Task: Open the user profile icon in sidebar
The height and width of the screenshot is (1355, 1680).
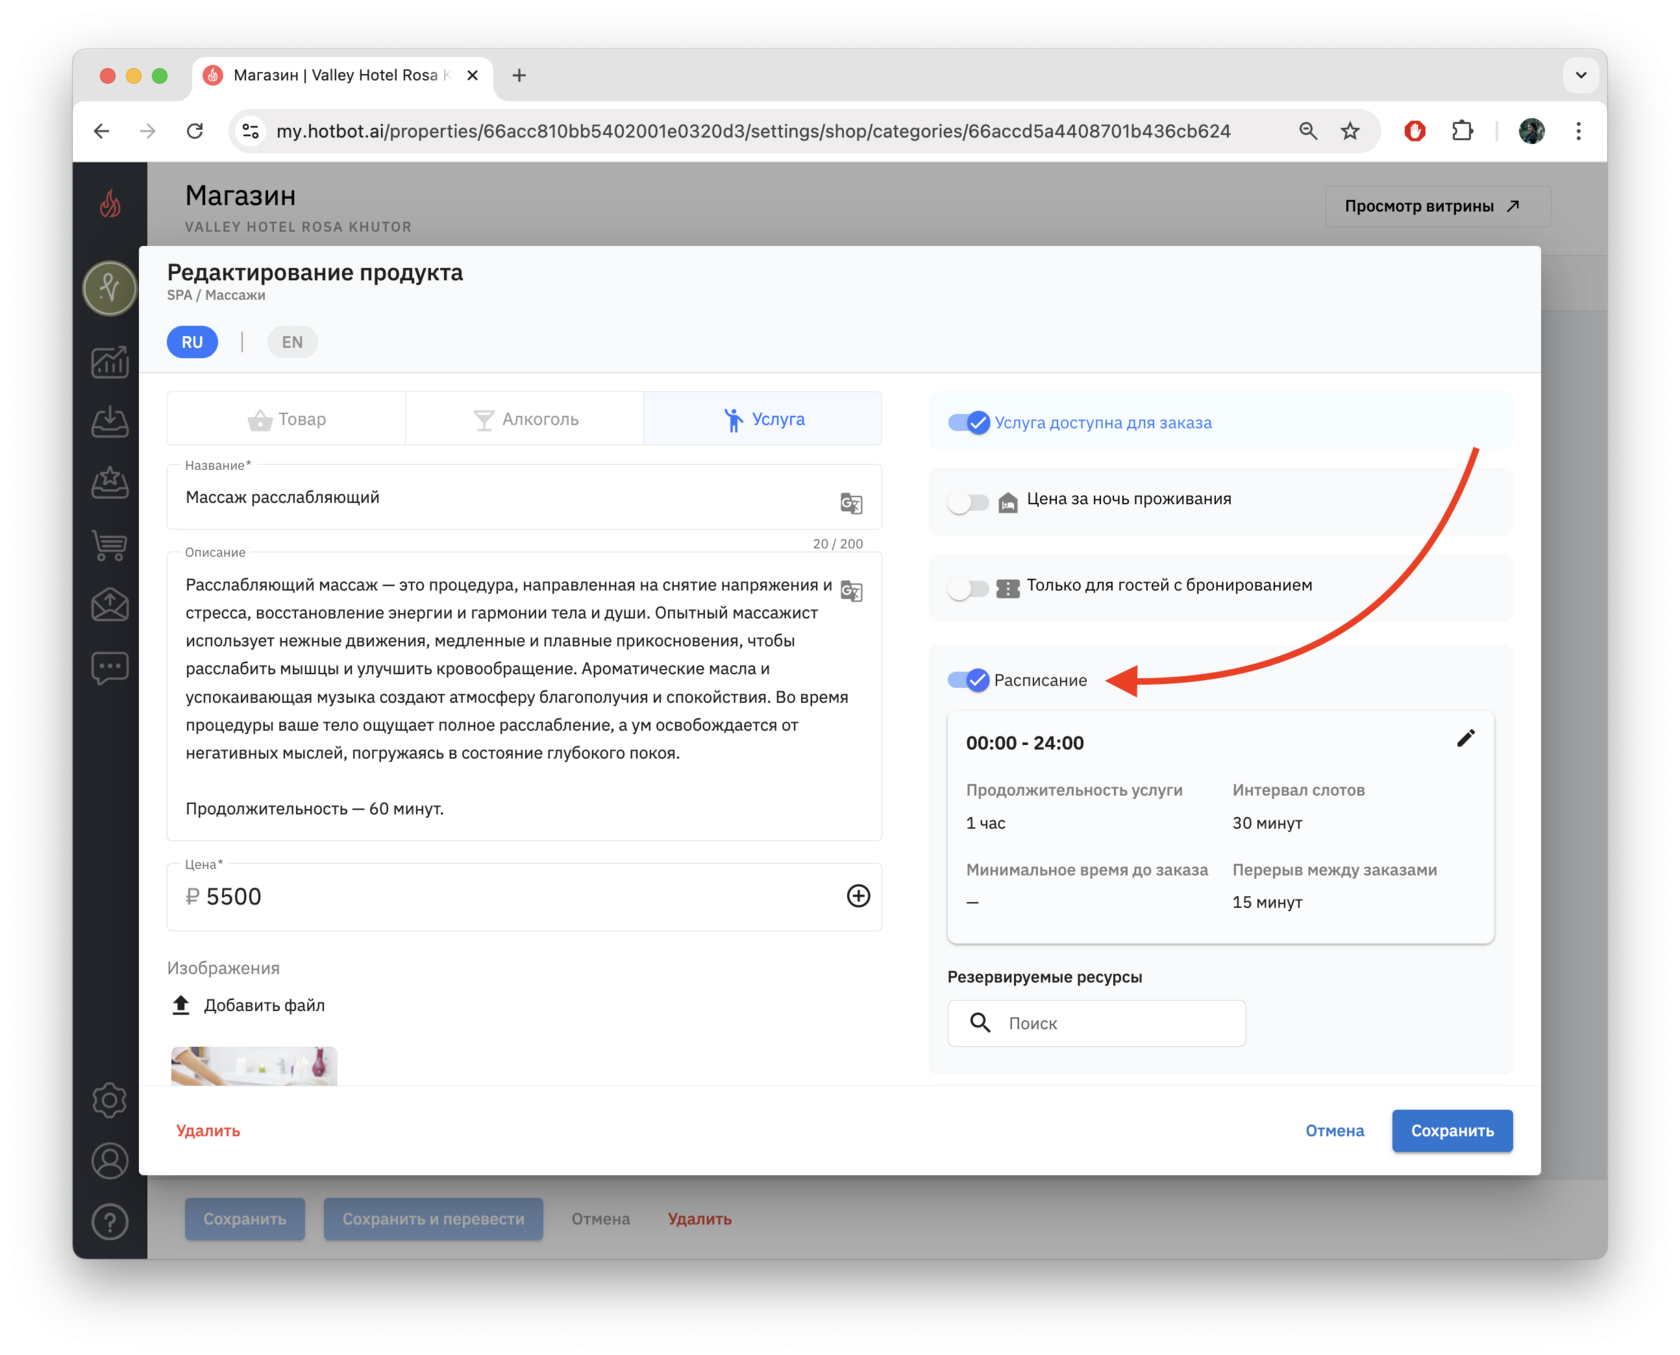Action: tap(110, 1161)
